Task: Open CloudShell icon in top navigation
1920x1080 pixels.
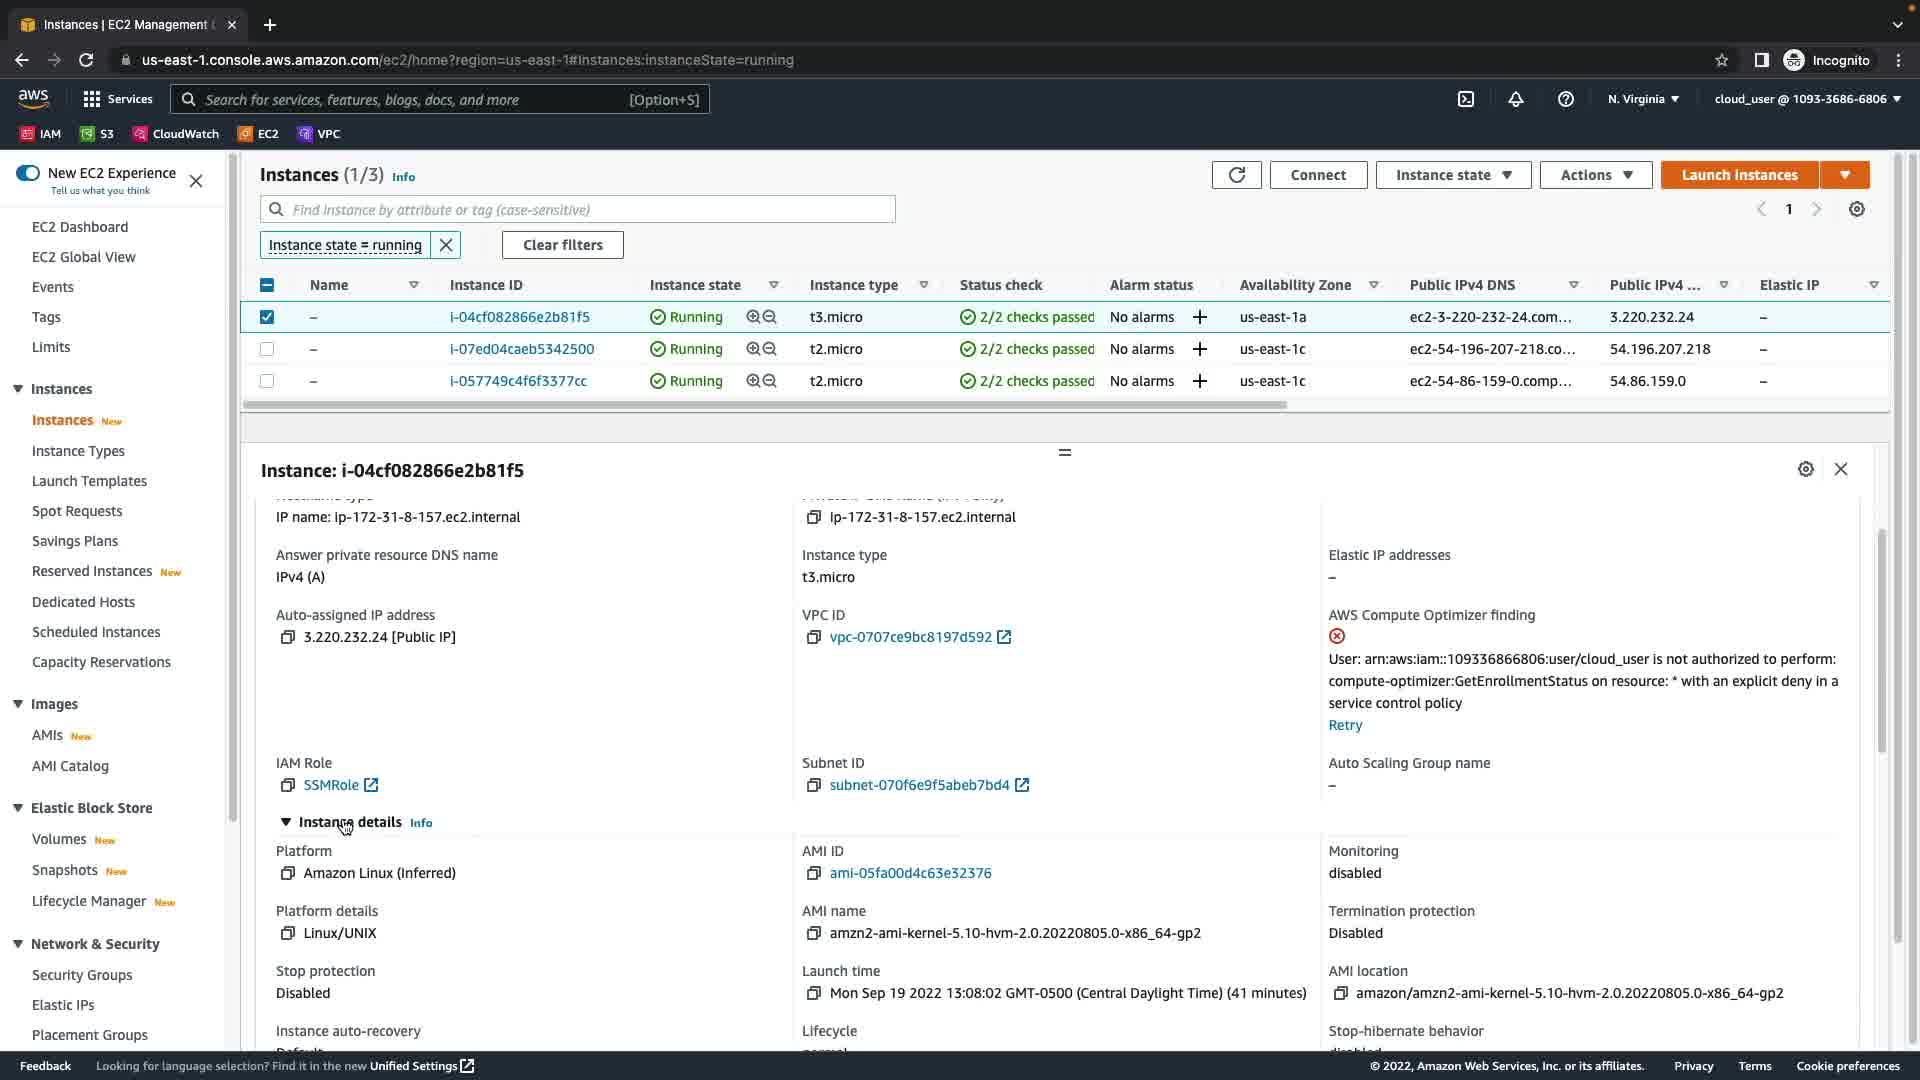Action: click(x=1466, y=99)
